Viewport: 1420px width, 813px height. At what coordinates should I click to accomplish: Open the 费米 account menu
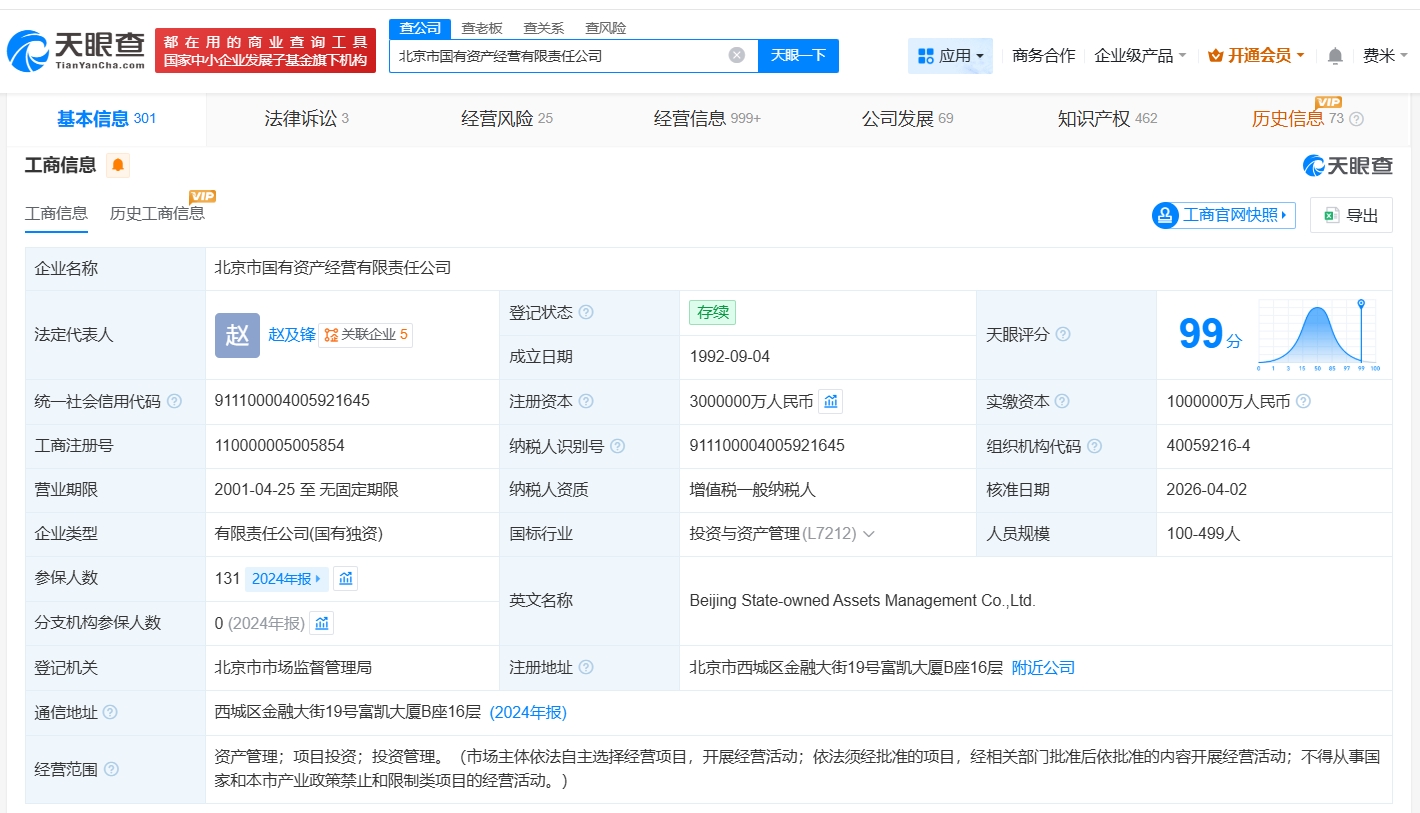coord(1385,56)
